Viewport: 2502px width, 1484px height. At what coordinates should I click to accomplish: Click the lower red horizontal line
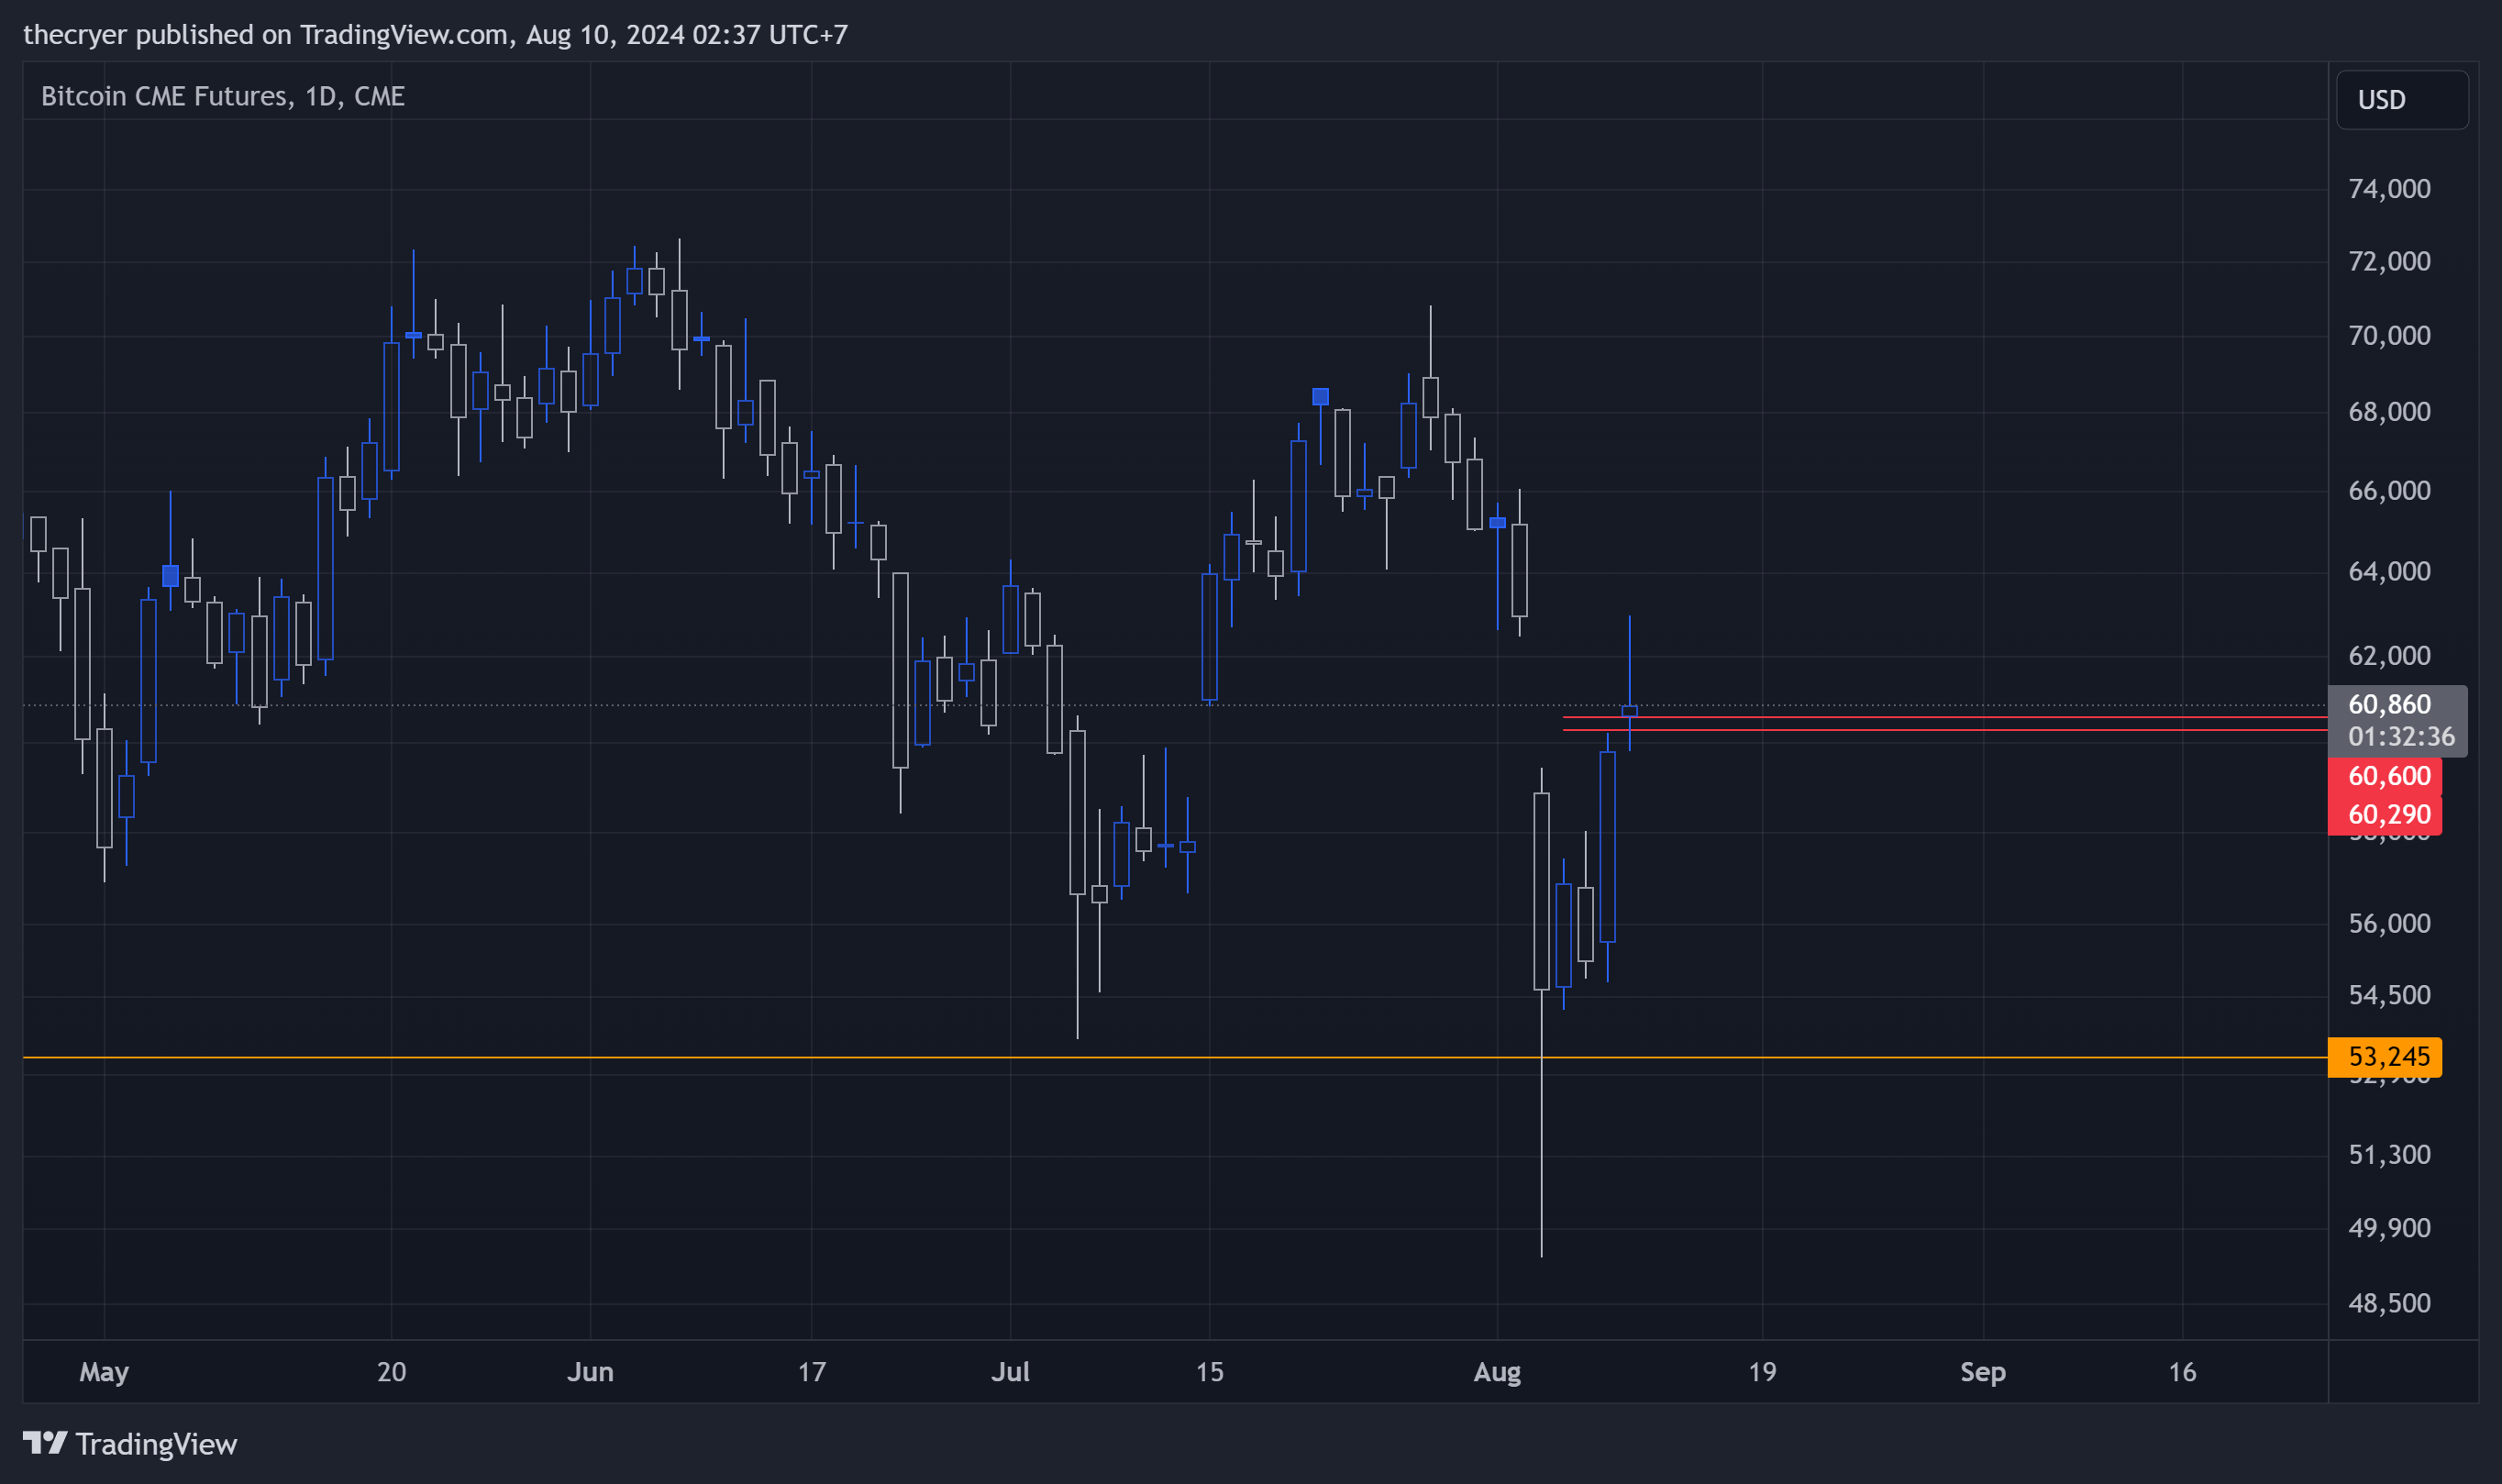pyautogui.click(x=1944, y=730)
